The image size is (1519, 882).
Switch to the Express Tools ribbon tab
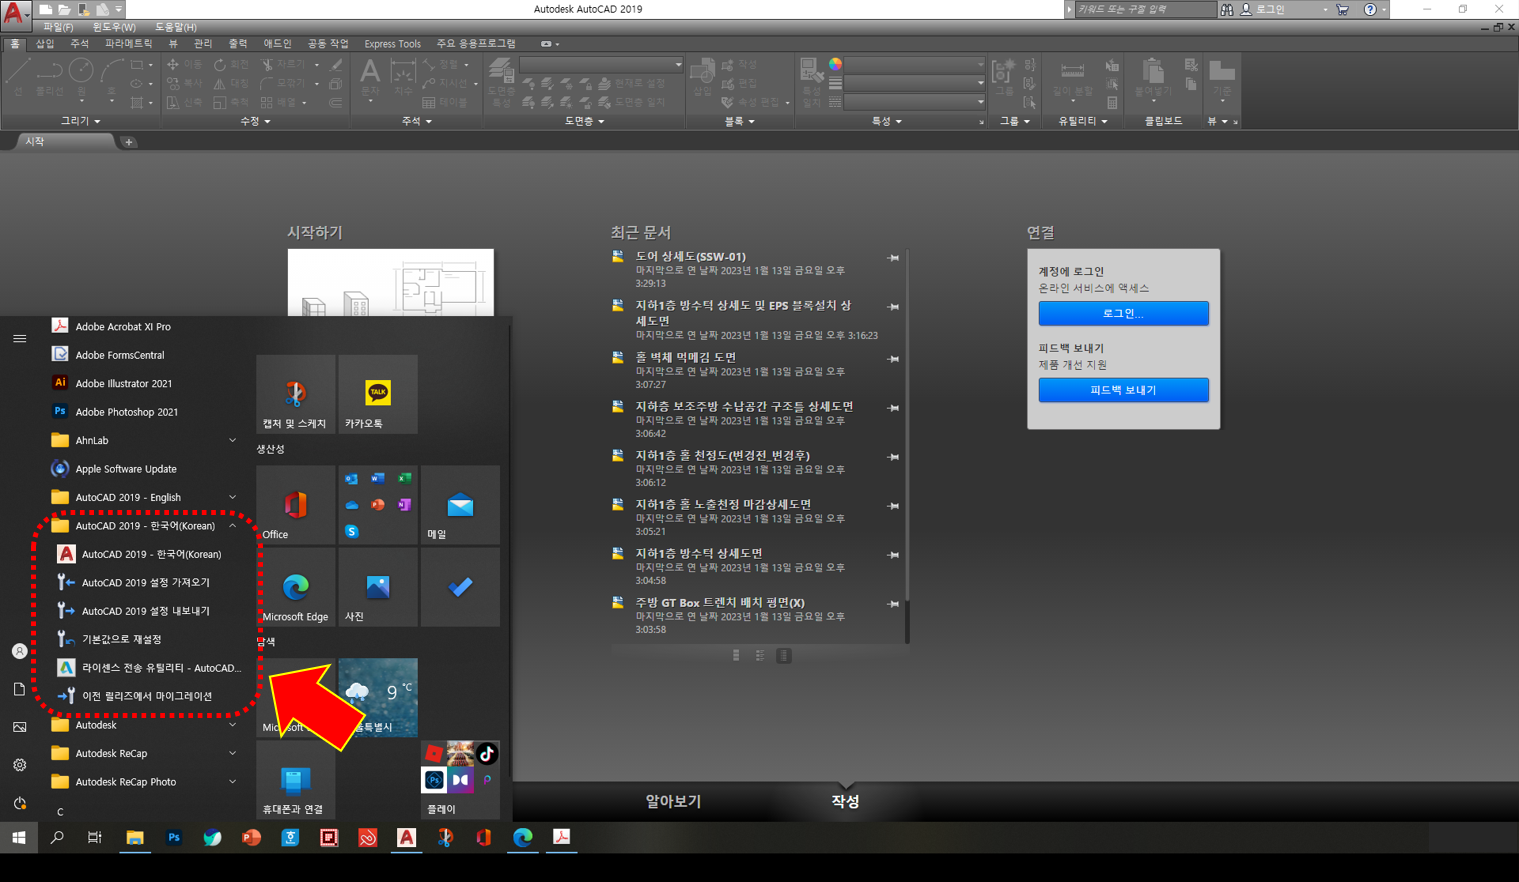pos(392,44)
